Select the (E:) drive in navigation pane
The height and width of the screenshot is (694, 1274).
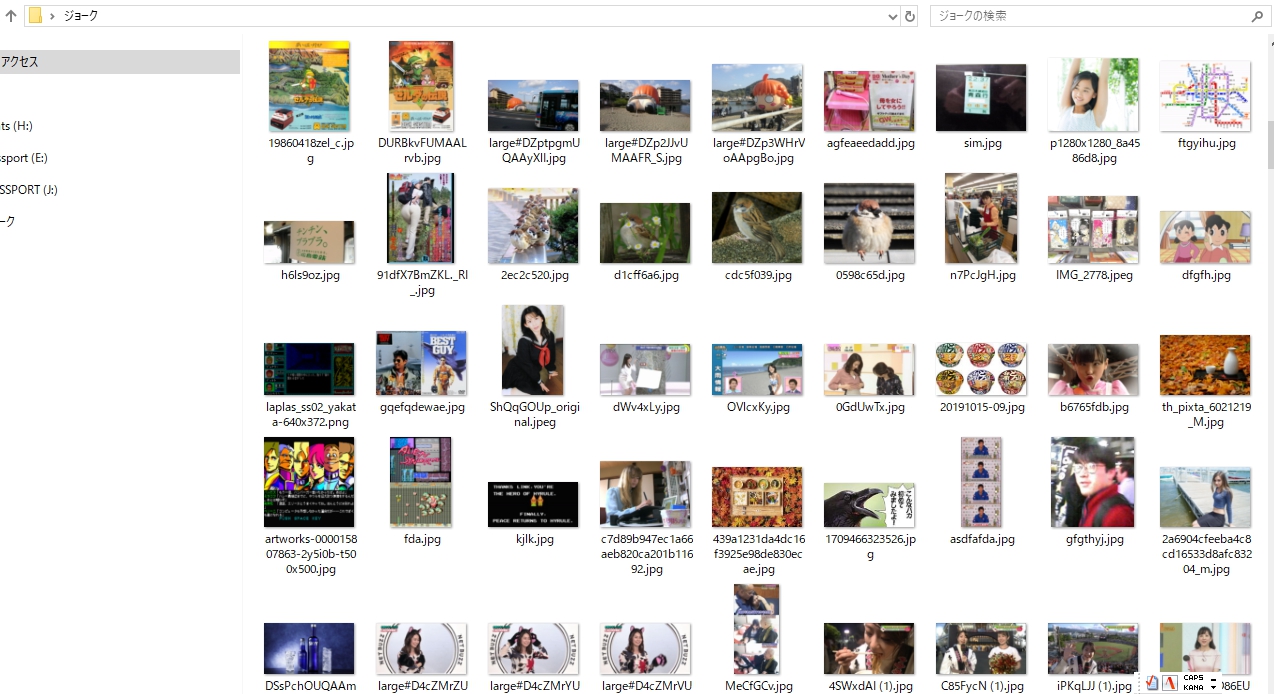24,158
